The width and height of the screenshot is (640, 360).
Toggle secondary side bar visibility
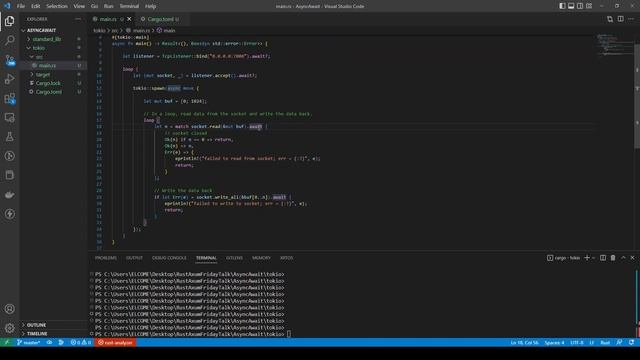coord(580,6)
